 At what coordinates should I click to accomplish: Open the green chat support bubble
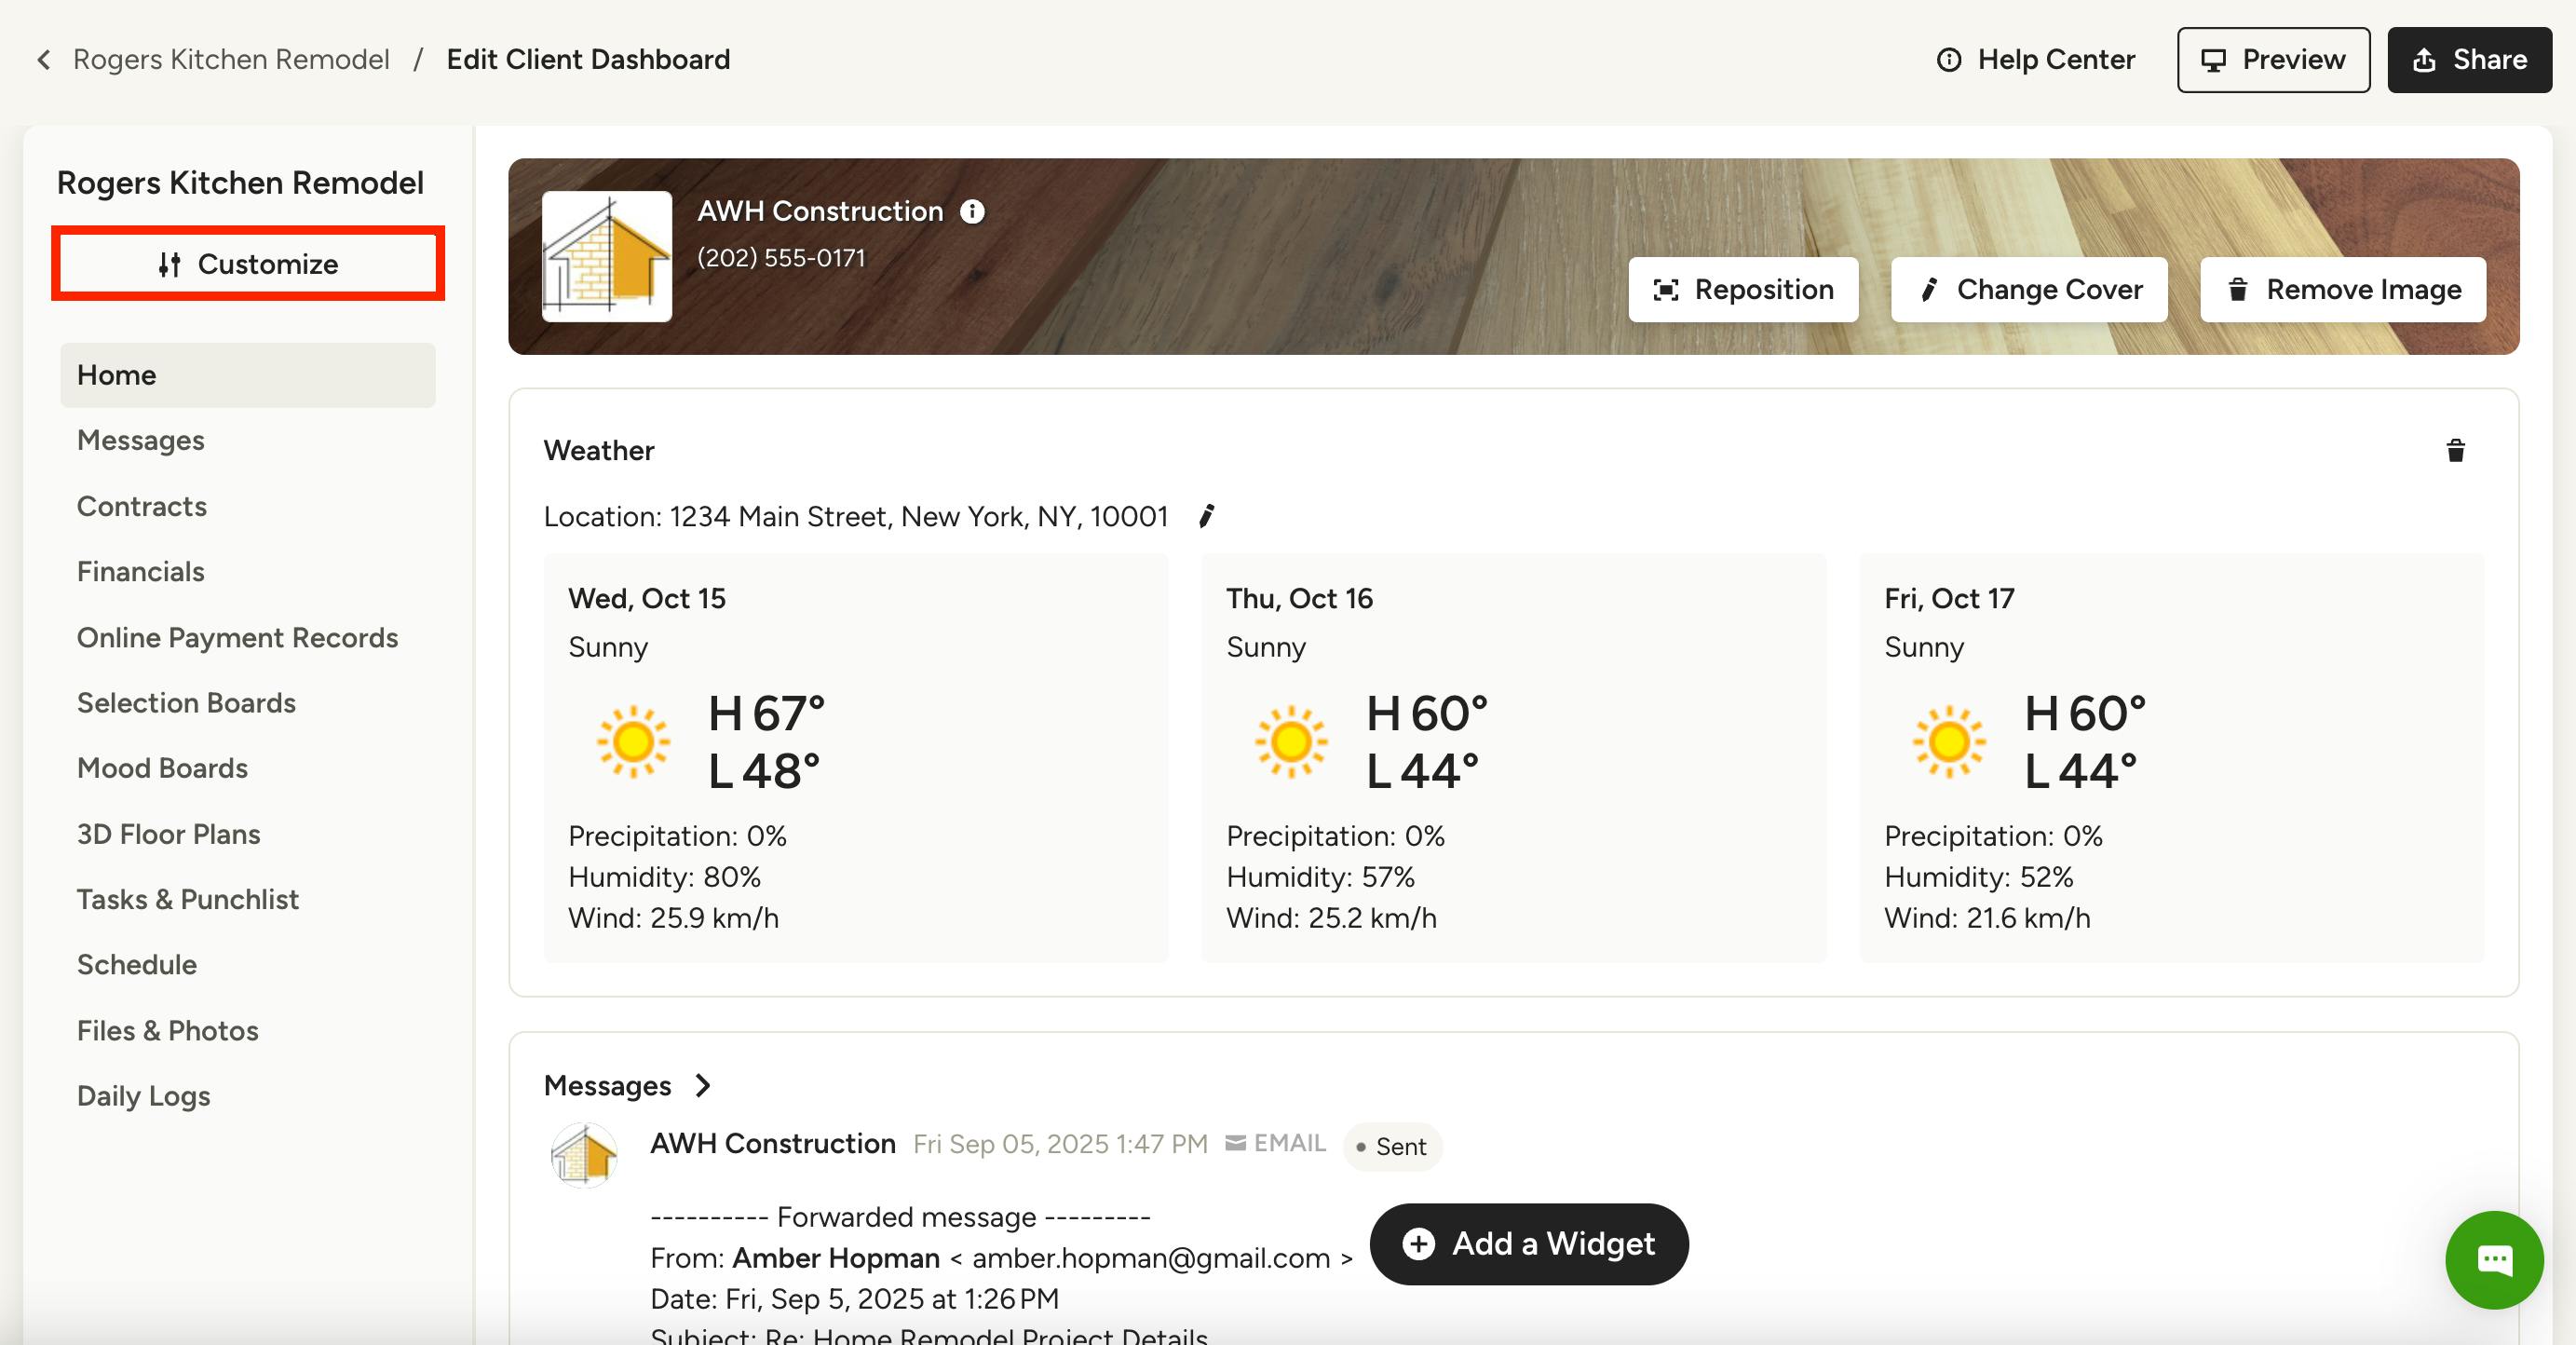(2494, 1260)
